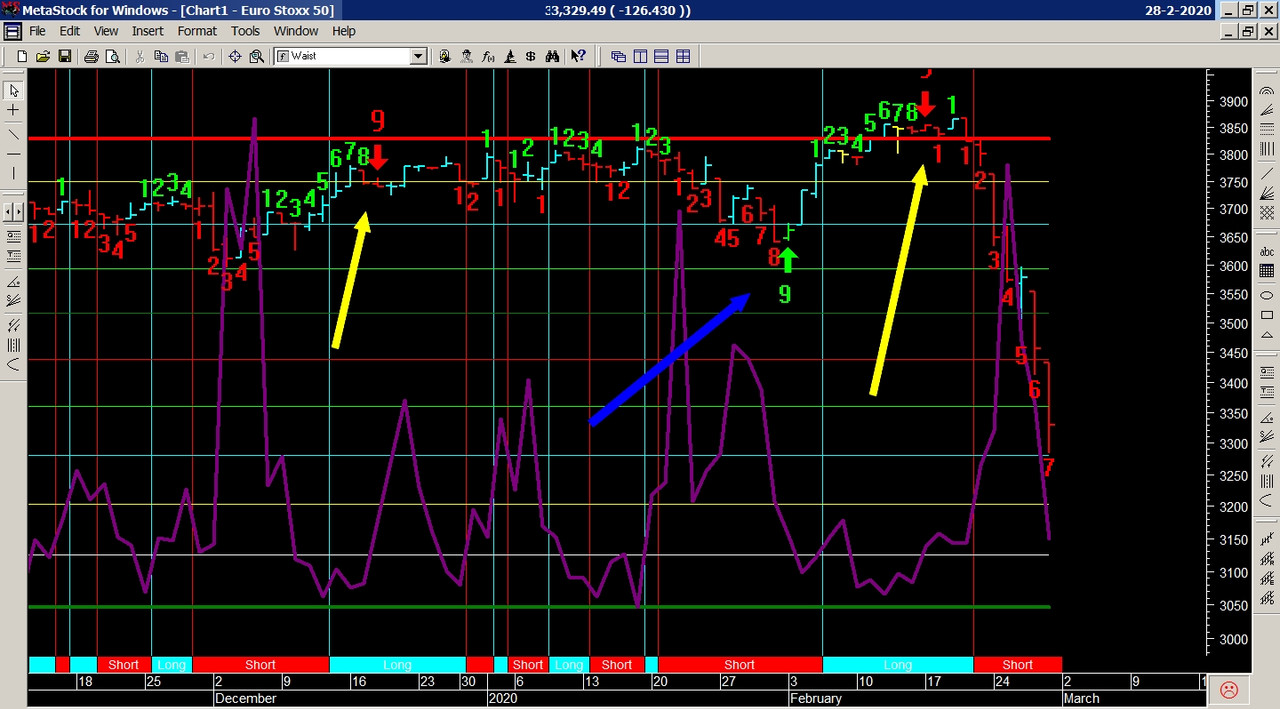Click the red sad-face status icon

[x=1229, y=690]
